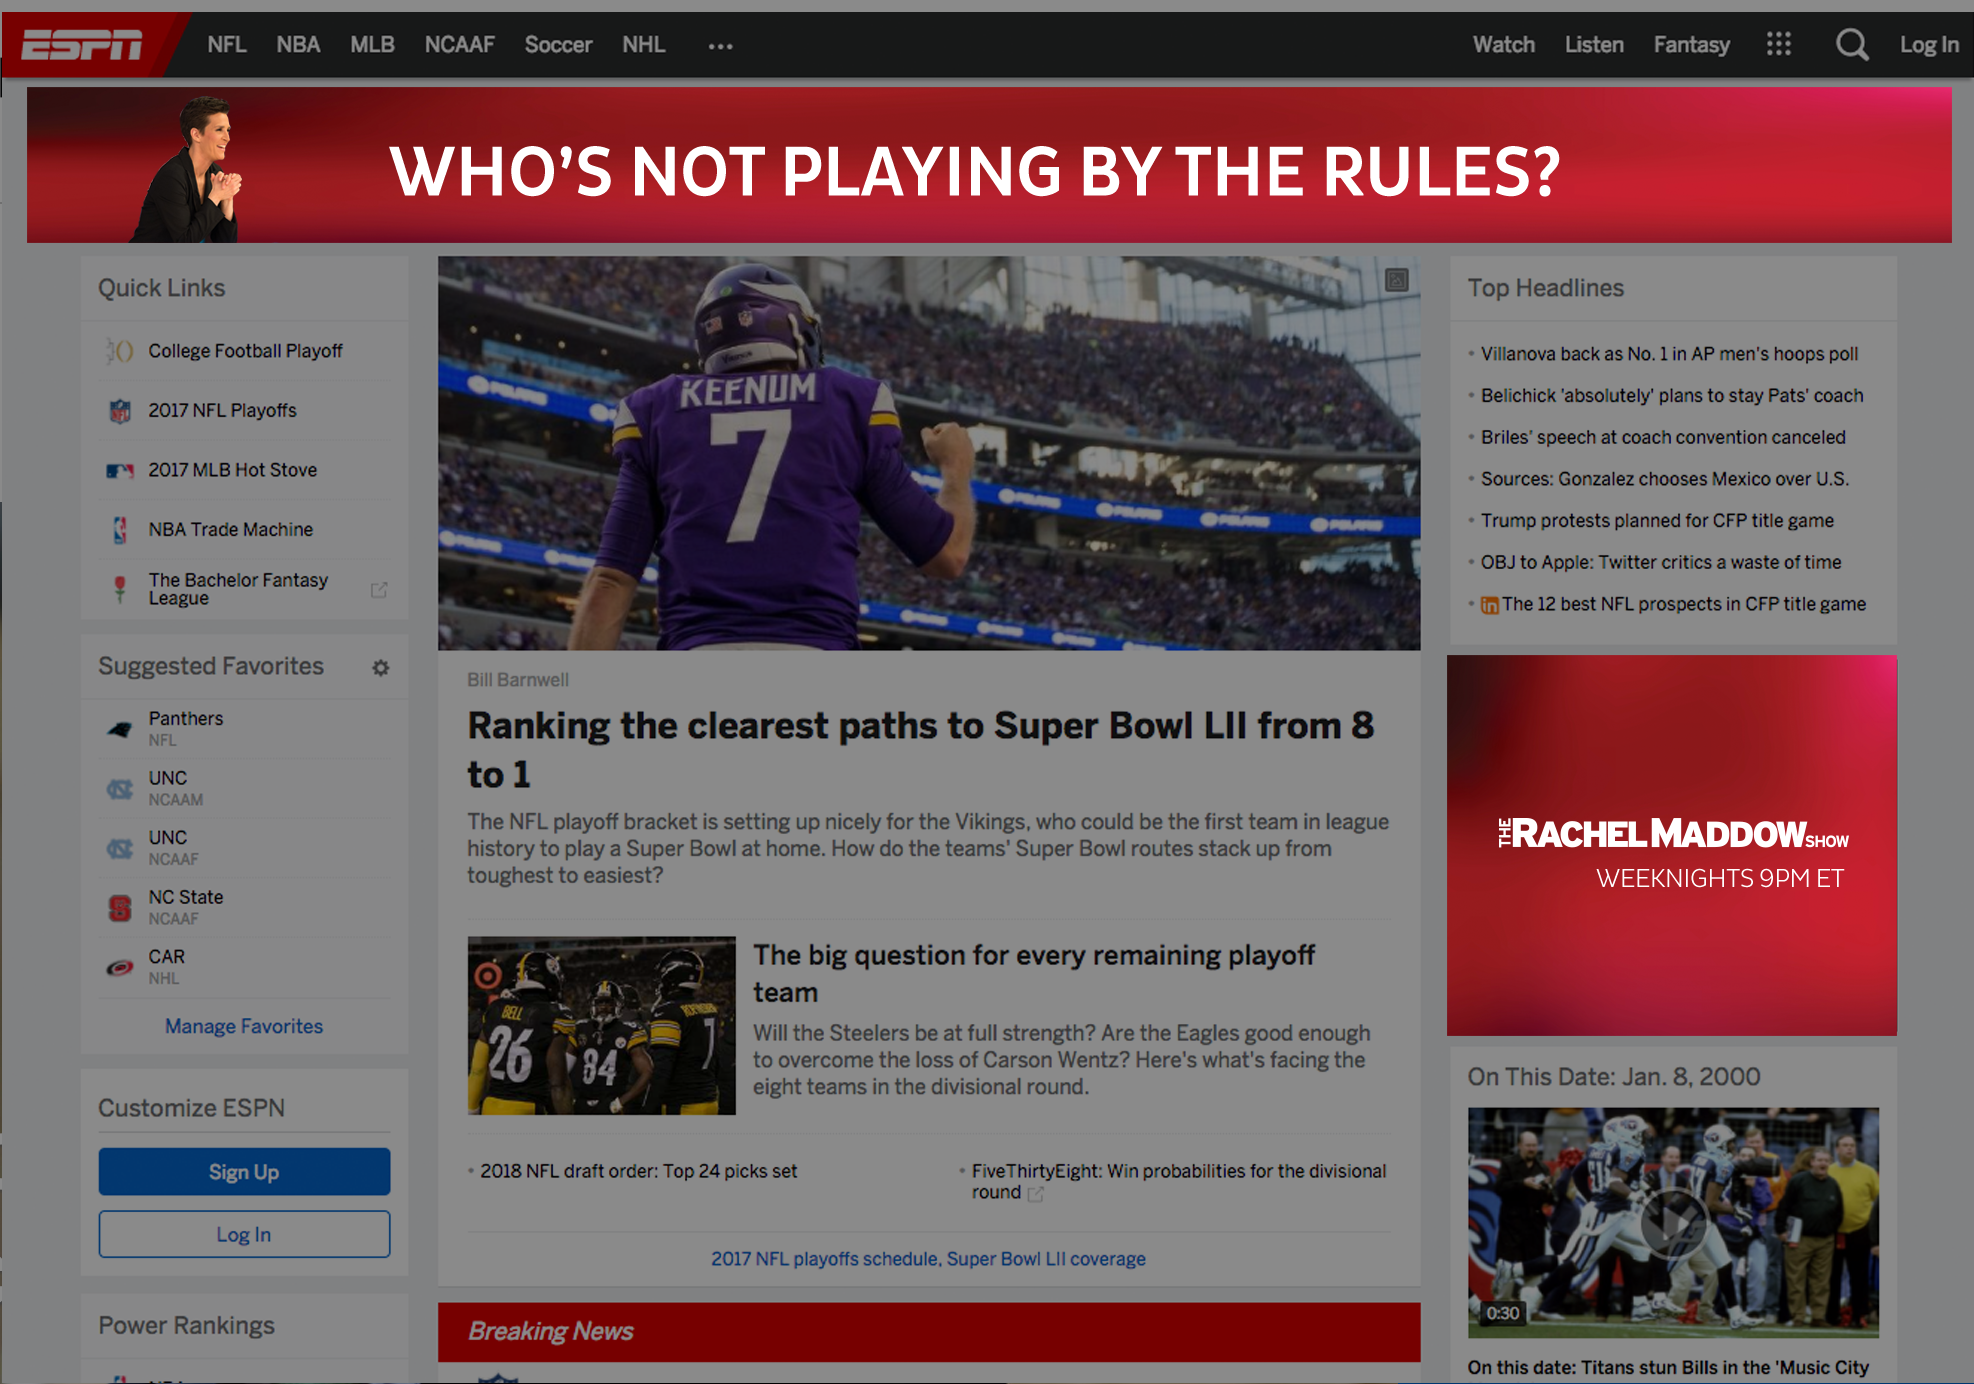Click the NFL shield icon beside 2017 NFL Playoffs
Viewport: 1974px width, 1384px height.
click(x=120, y=411)
